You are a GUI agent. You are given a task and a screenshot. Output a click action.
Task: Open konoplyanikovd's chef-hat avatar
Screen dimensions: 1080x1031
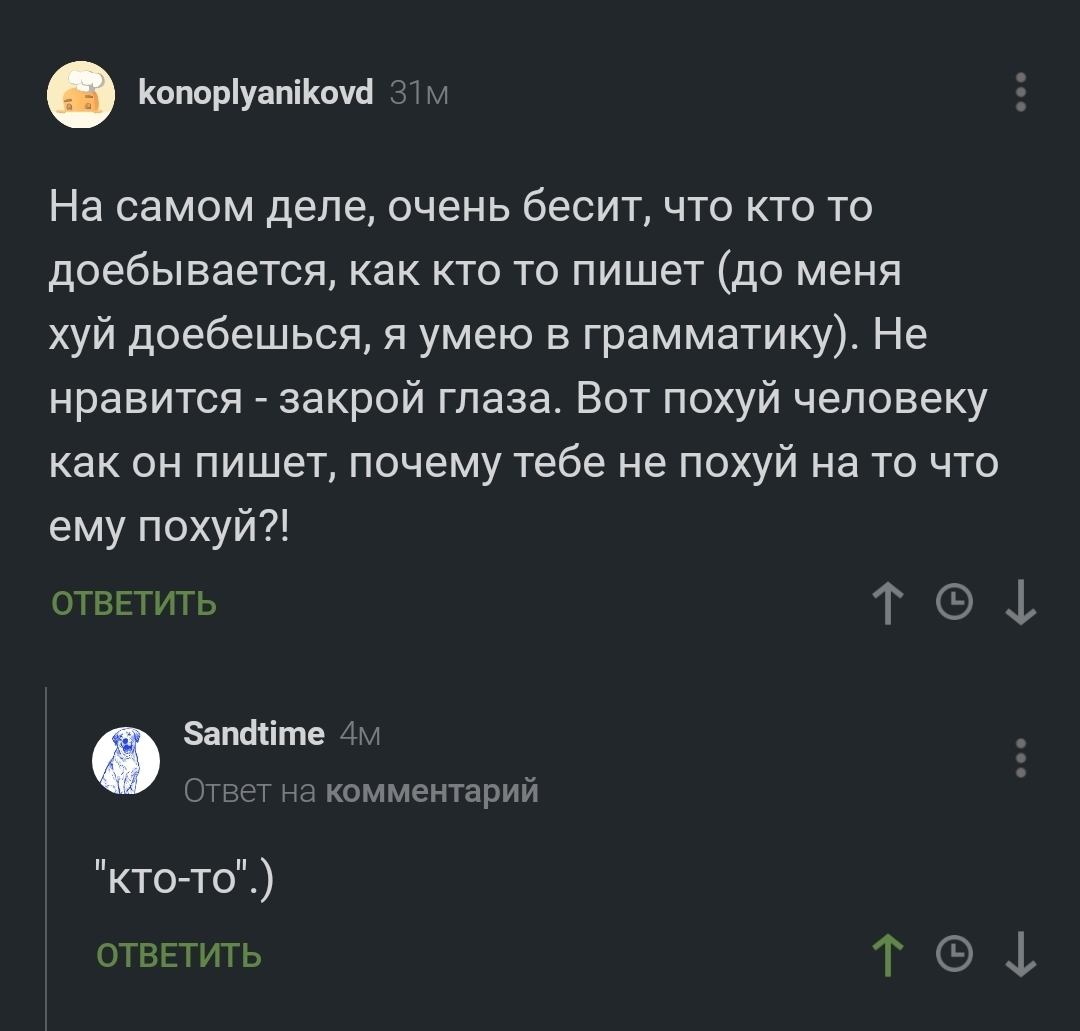(81, 94)
